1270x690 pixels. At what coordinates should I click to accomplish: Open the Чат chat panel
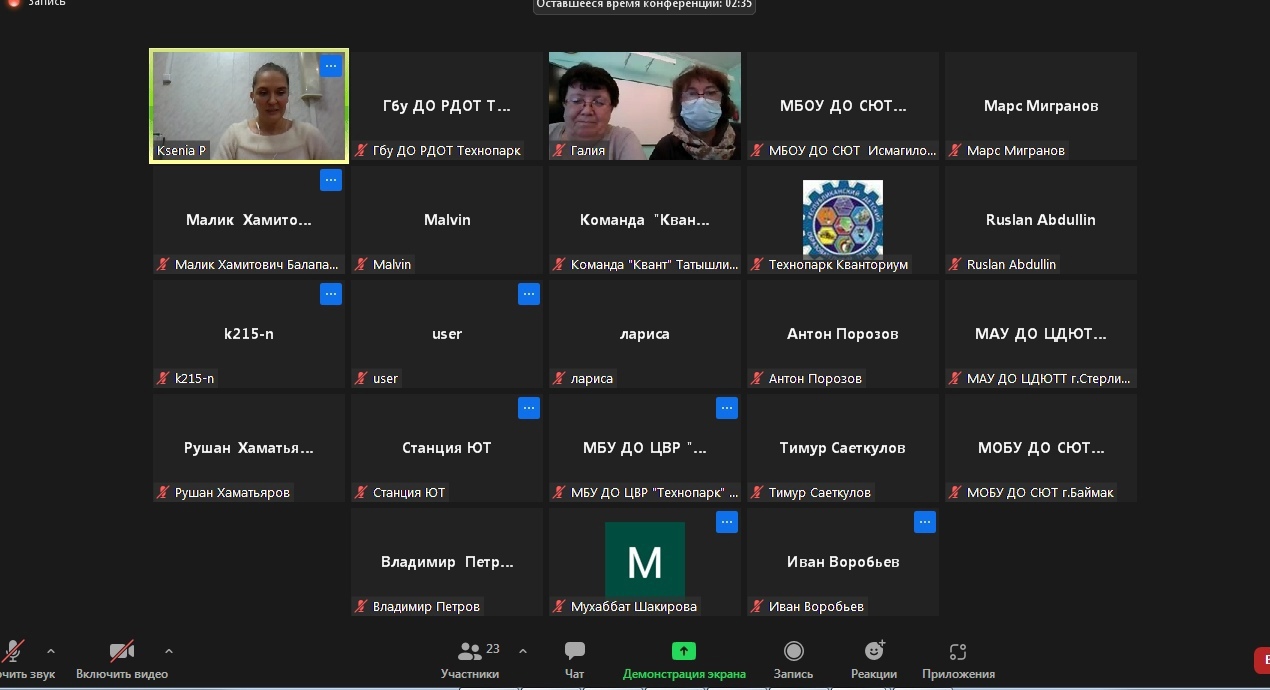(x=574, y=660)
